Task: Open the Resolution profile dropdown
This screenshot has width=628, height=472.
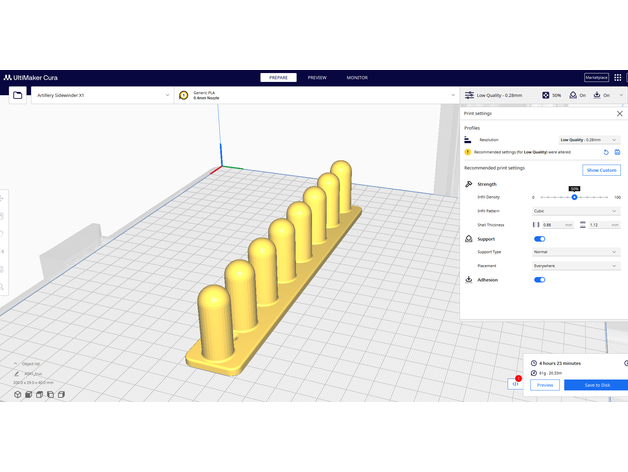Action: (590, 140)
